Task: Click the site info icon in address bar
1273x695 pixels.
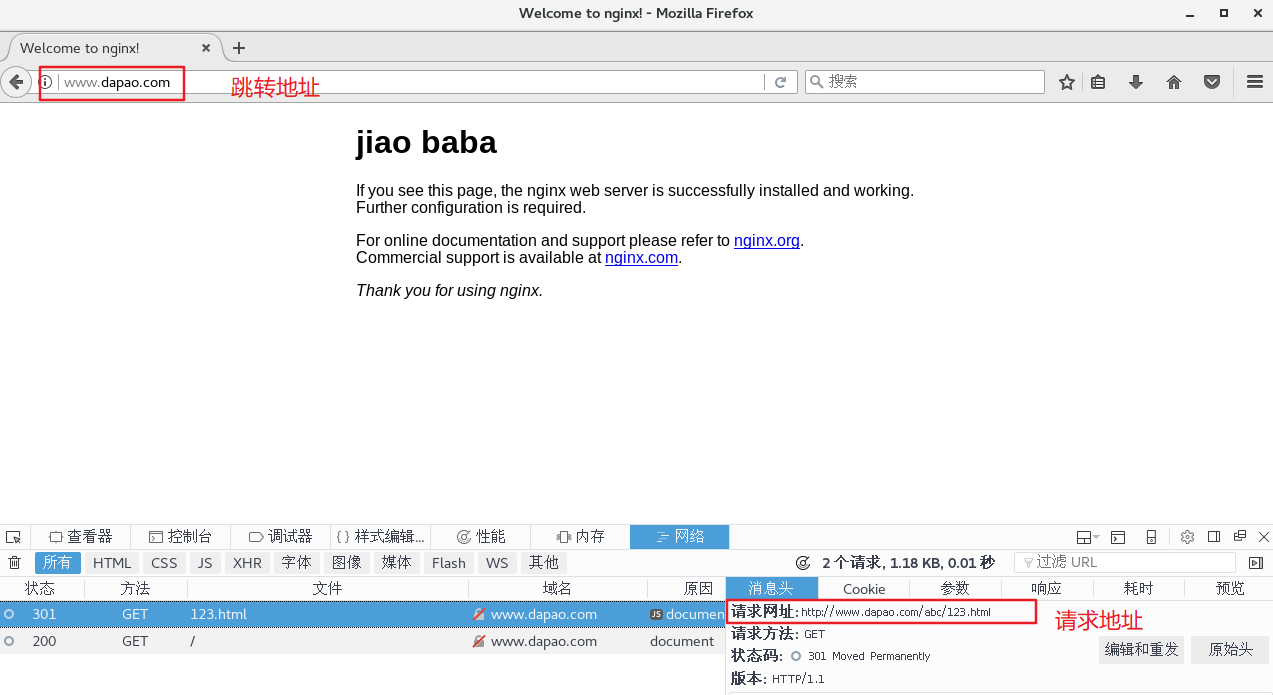Action: [x=47, y=82]
